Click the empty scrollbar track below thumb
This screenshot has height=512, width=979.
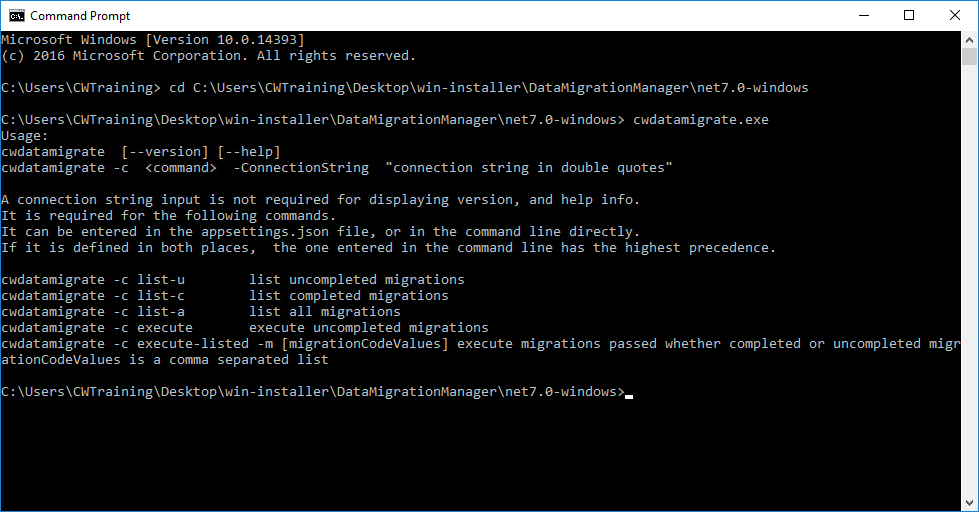point(969,281)
